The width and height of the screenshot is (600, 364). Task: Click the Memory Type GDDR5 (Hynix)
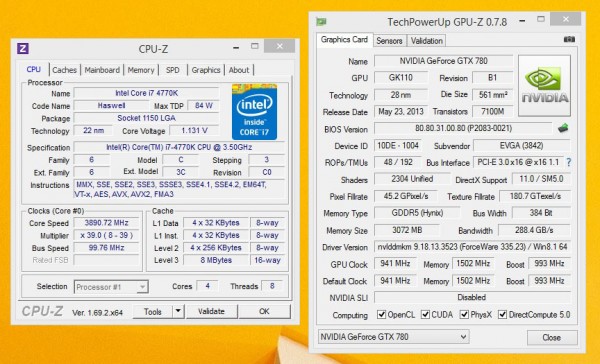(417, 213)
